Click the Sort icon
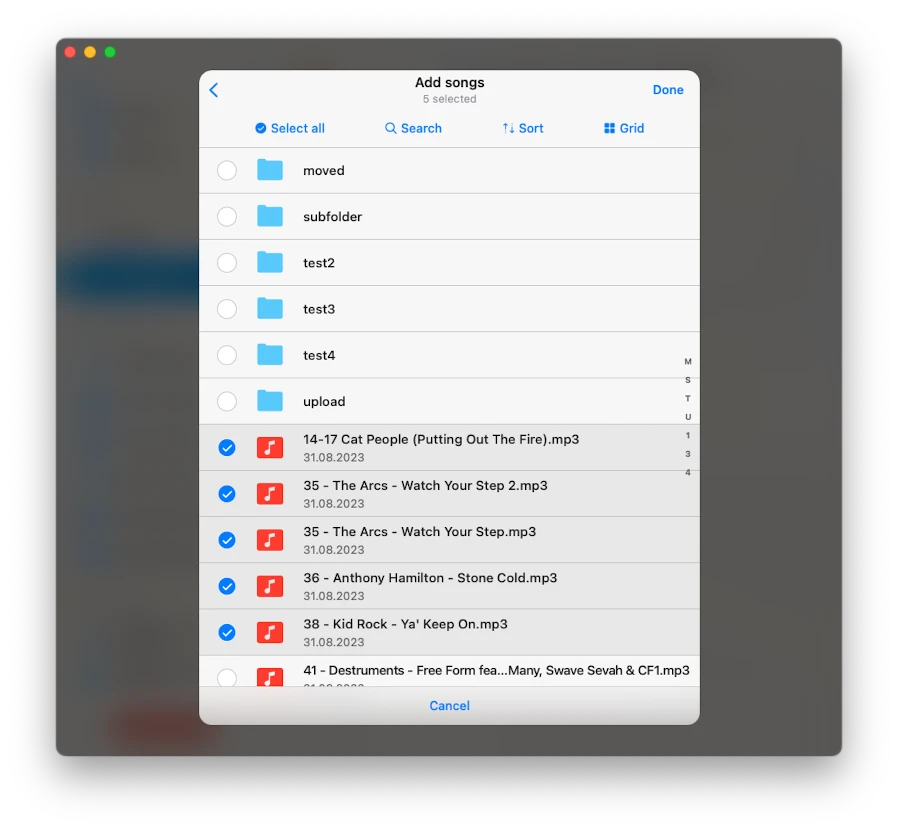This screenshot has height=830, width=898. 508,128
